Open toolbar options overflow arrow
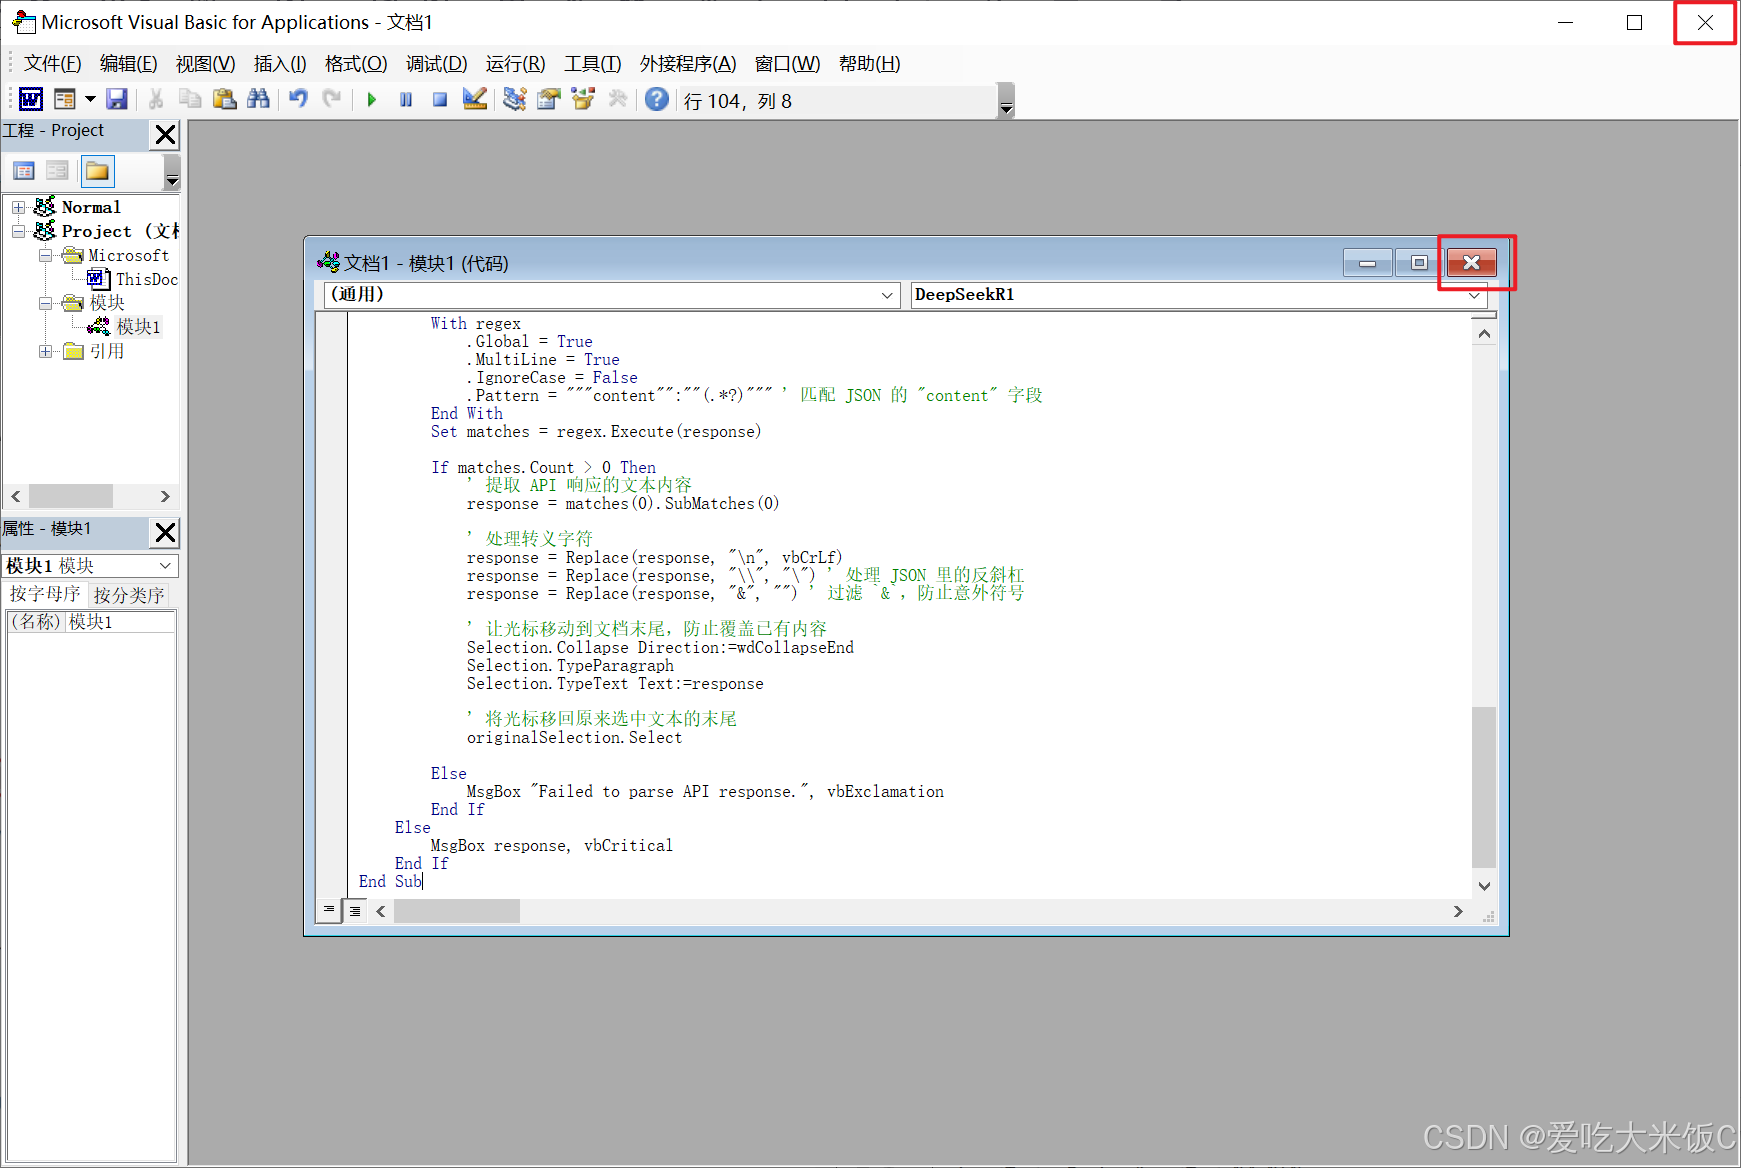Screen dimensions: 1741x1168 click(1006, 101)
